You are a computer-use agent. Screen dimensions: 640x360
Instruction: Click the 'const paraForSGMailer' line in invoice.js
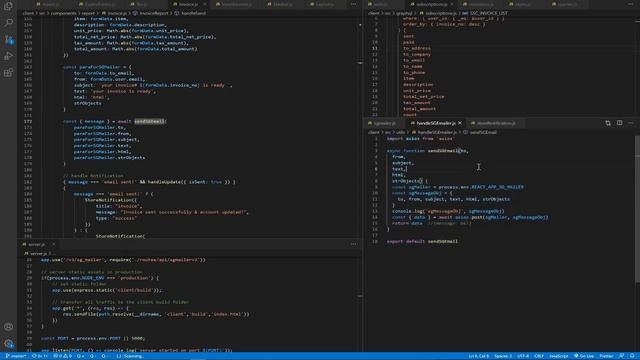click(97, 67)
